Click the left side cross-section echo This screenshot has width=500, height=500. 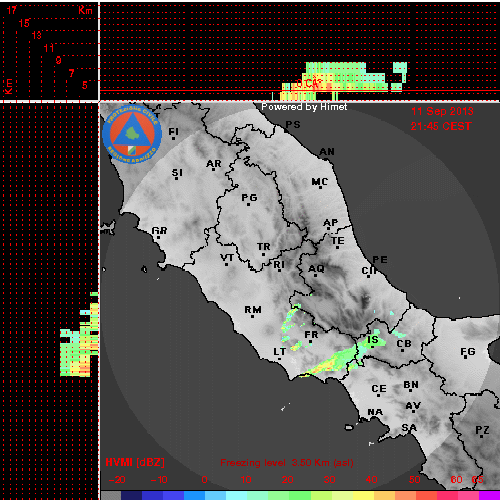pos(79,334)
